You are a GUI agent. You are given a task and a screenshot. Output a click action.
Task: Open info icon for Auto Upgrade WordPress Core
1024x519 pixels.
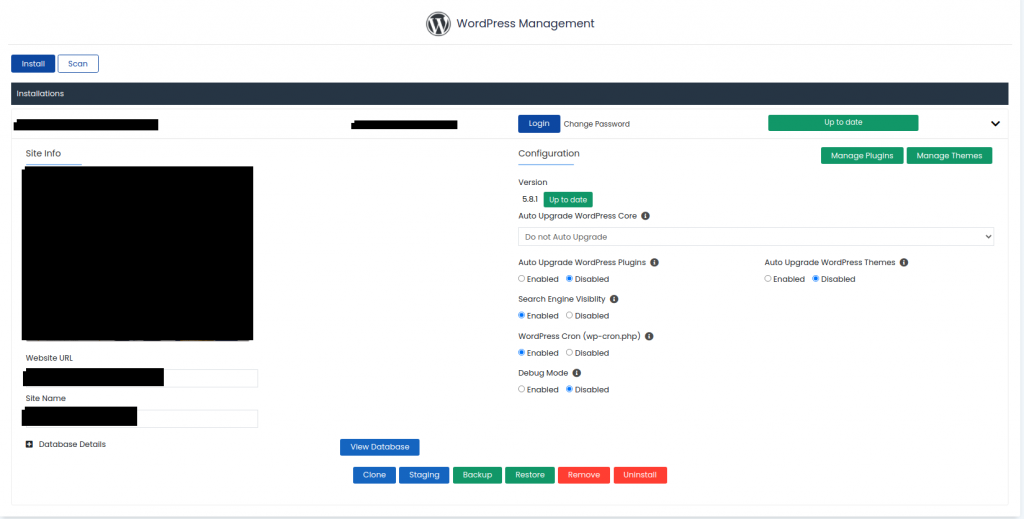coord(645,216)
